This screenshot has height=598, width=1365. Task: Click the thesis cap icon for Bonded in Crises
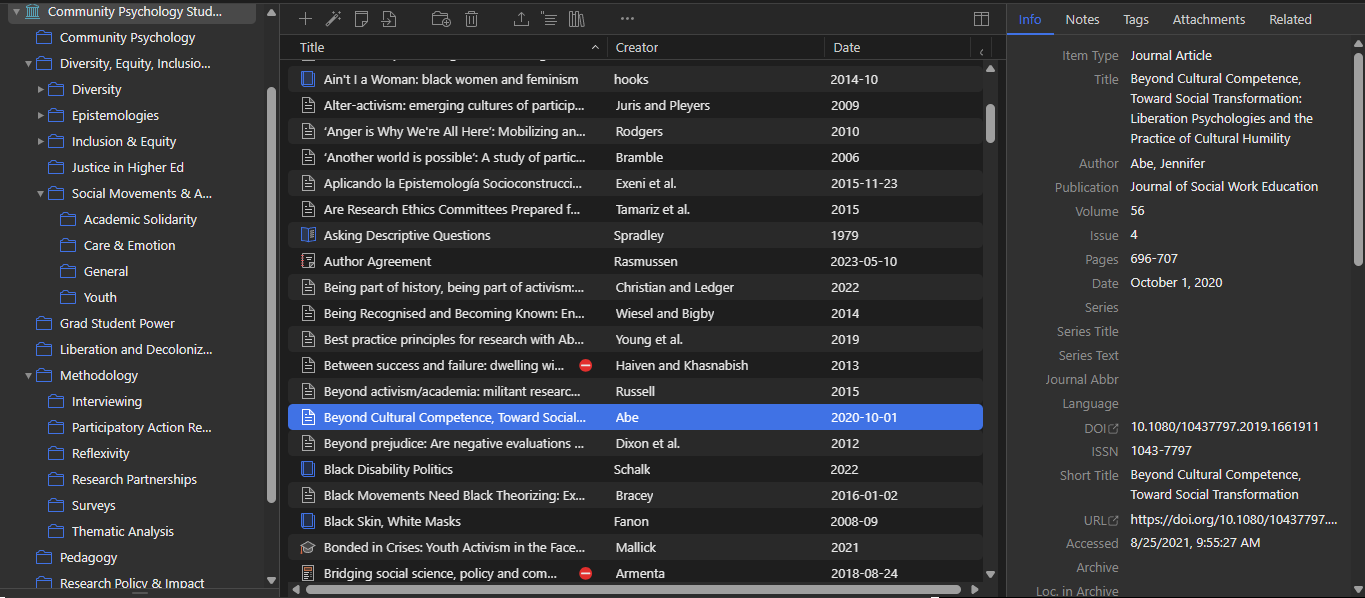coord(308,547)
